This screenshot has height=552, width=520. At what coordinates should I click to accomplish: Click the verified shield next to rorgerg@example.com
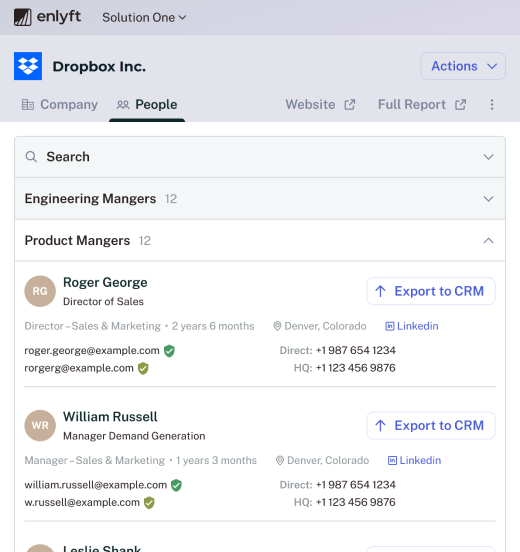[x=143, y=368]
